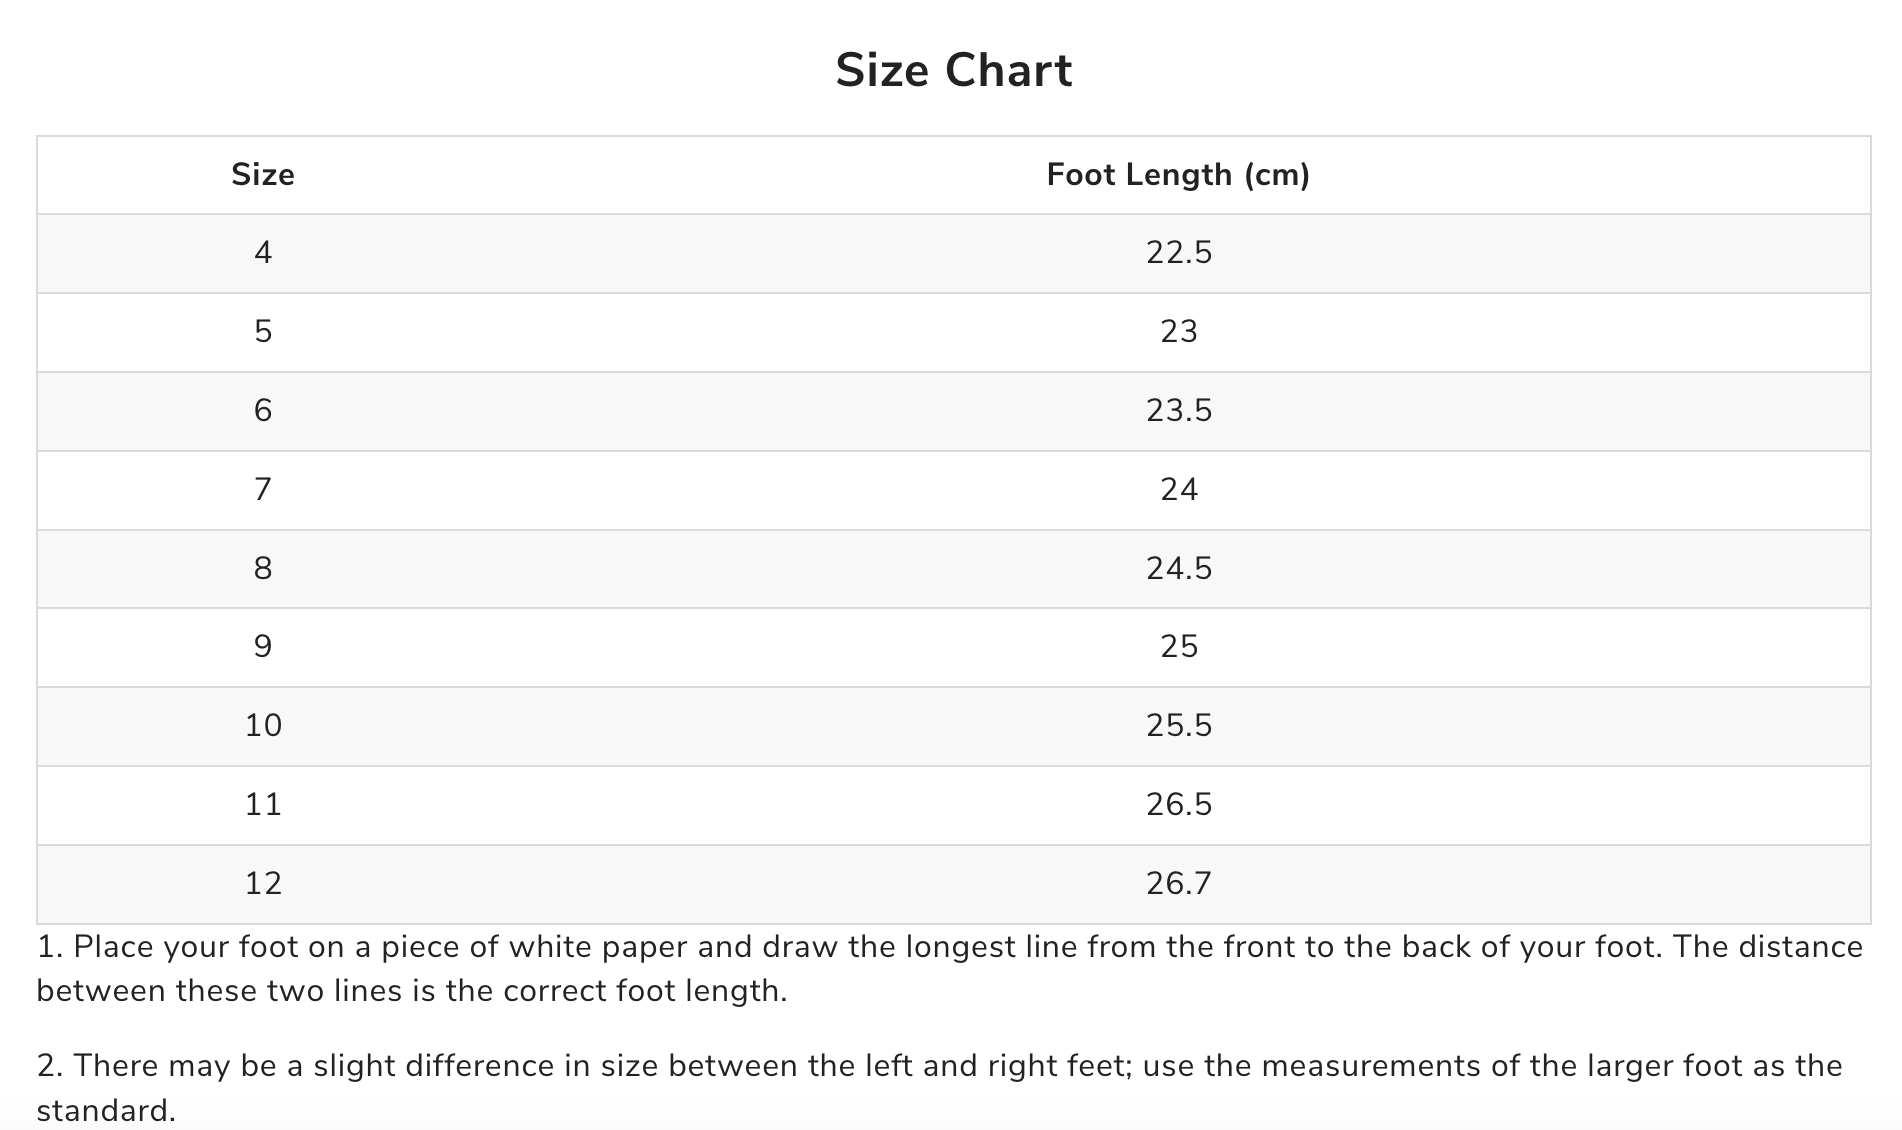Click the 26.7 foot length value
The width and height of the screenshot is (1902, 1130).
click(x=1179, y=884)
